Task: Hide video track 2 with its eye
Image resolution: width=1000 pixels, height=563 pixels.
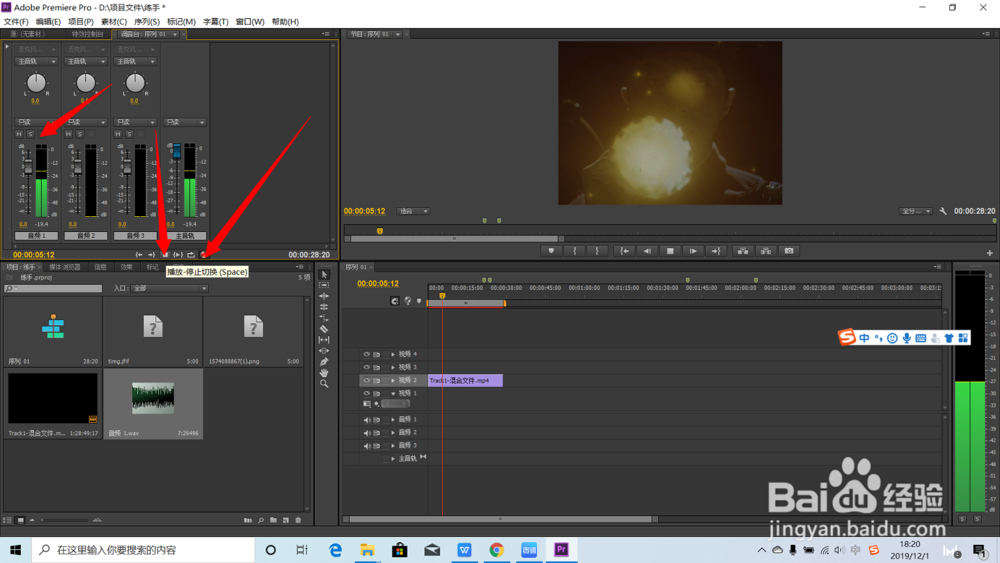Action: tap(366, 380)
